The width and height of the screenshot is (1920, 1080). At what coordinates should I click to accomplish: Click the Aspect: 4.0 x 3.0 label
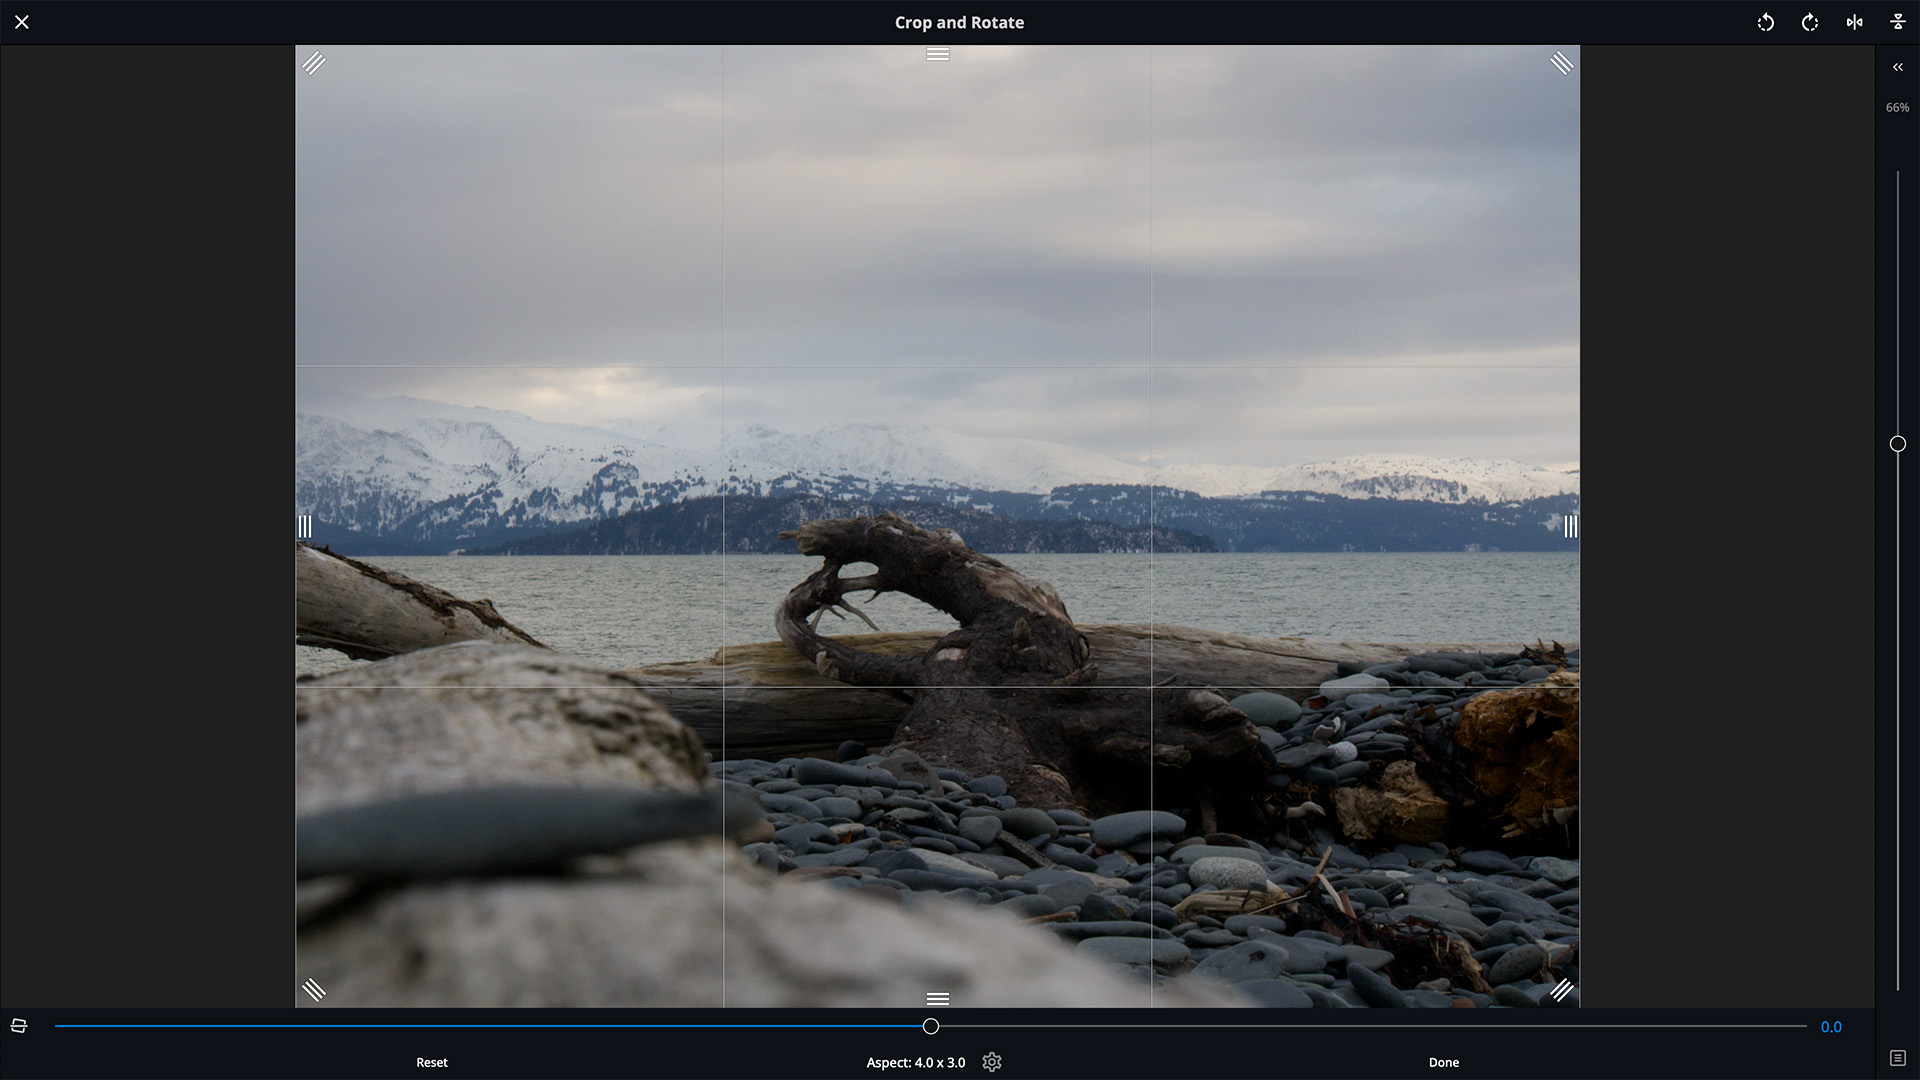point(916,1062)
